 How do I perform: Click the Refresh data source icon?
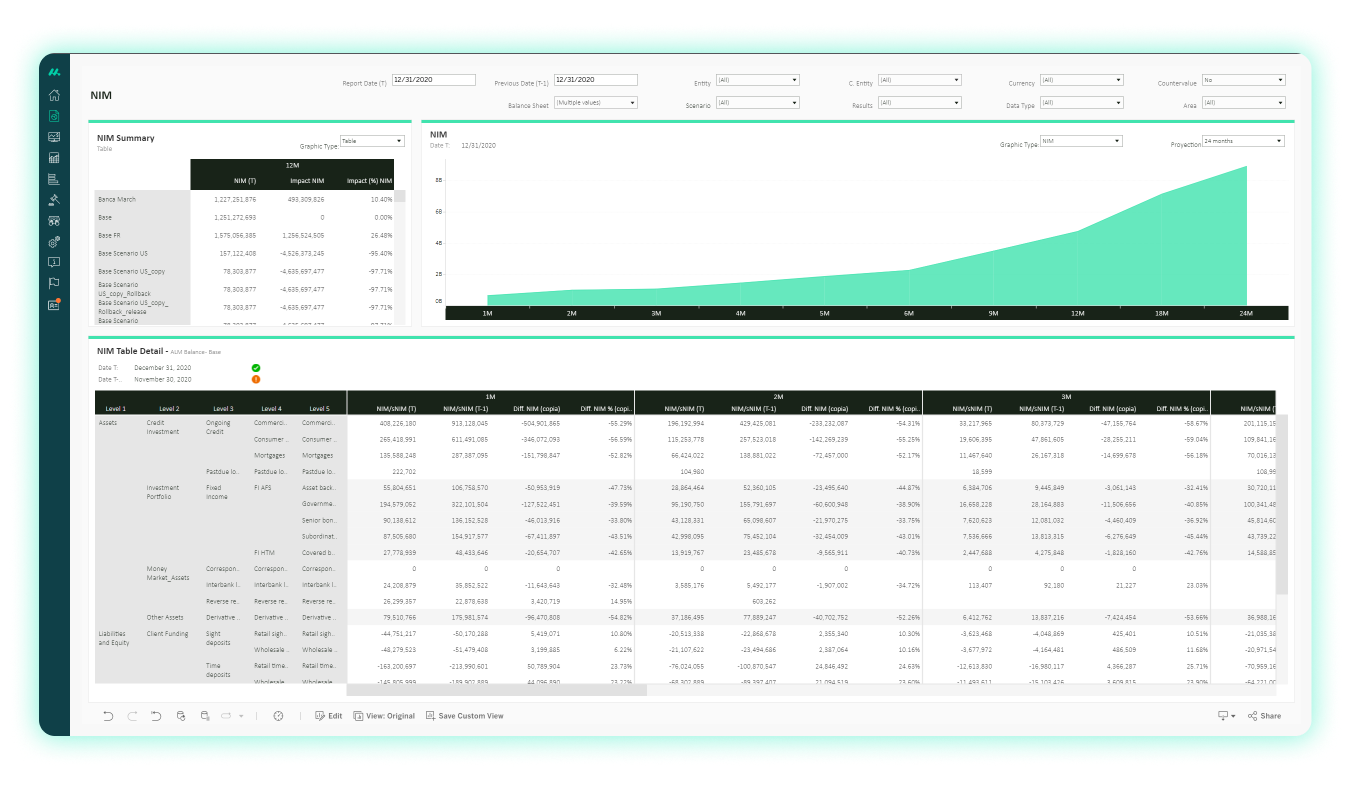click(x=180, y=716)
